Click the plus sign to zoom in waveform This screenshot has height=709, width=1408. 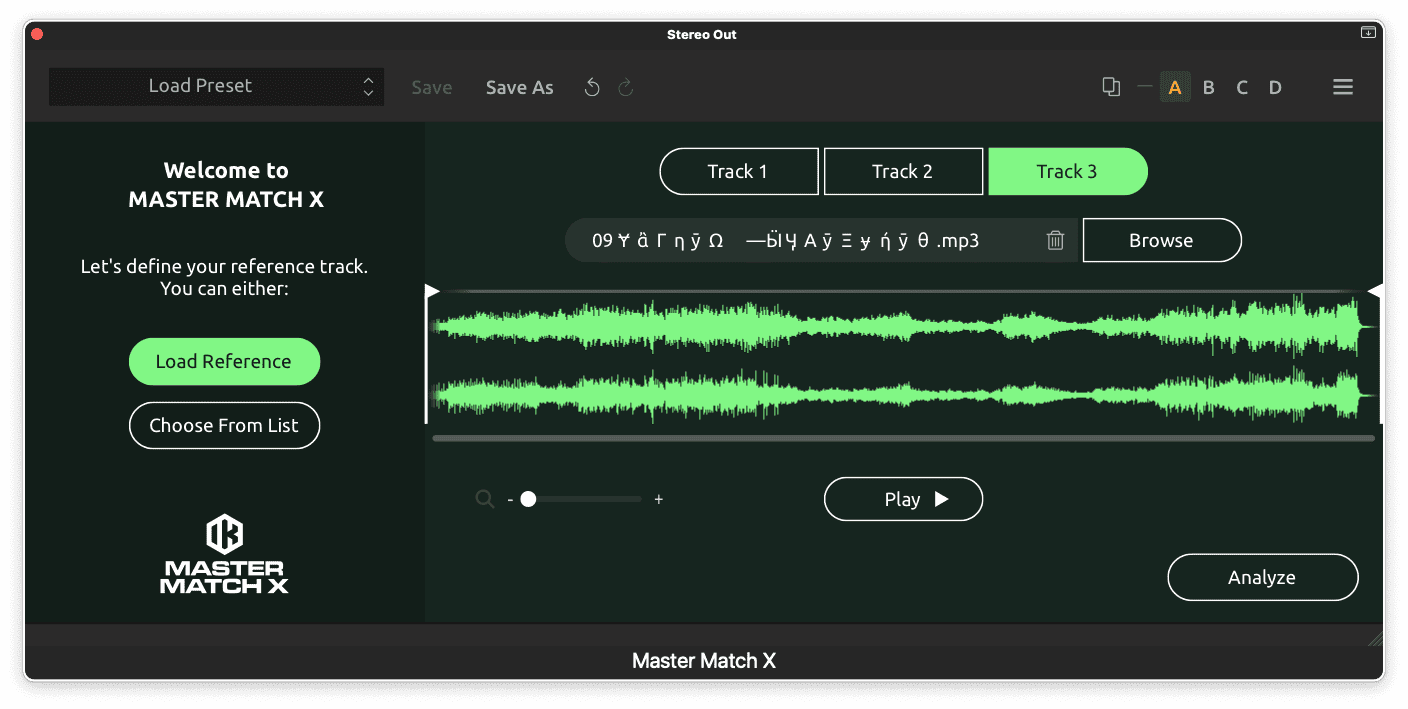(659, 498)
